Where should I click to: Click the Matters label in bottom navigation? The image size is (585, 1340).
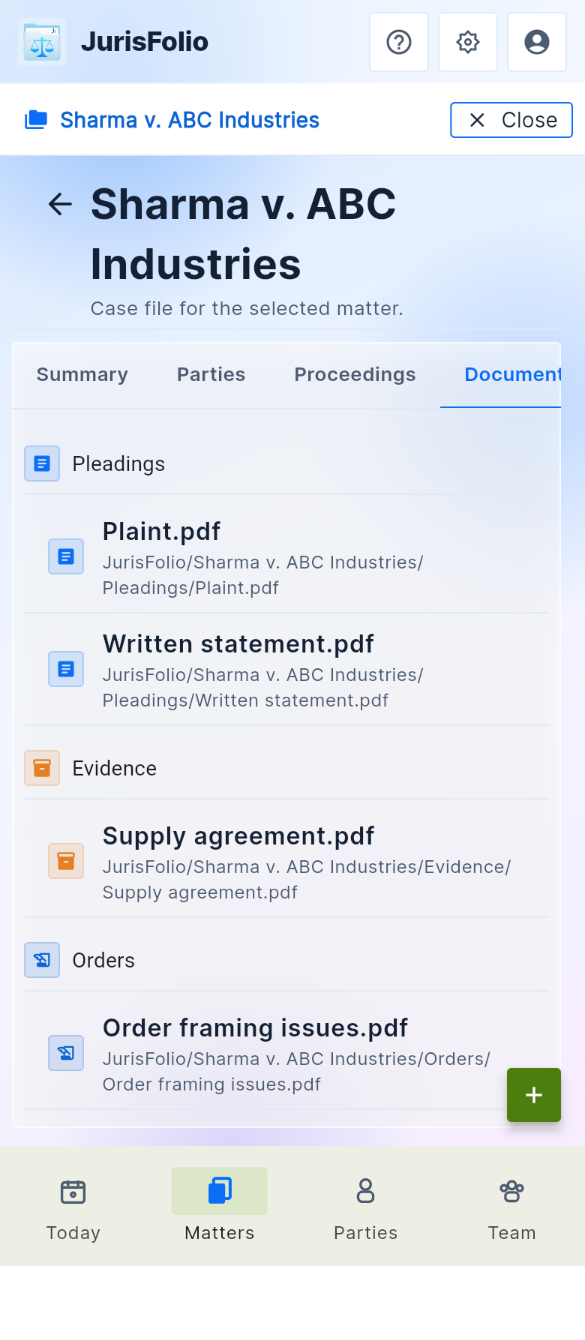(x=219, y=1233)
